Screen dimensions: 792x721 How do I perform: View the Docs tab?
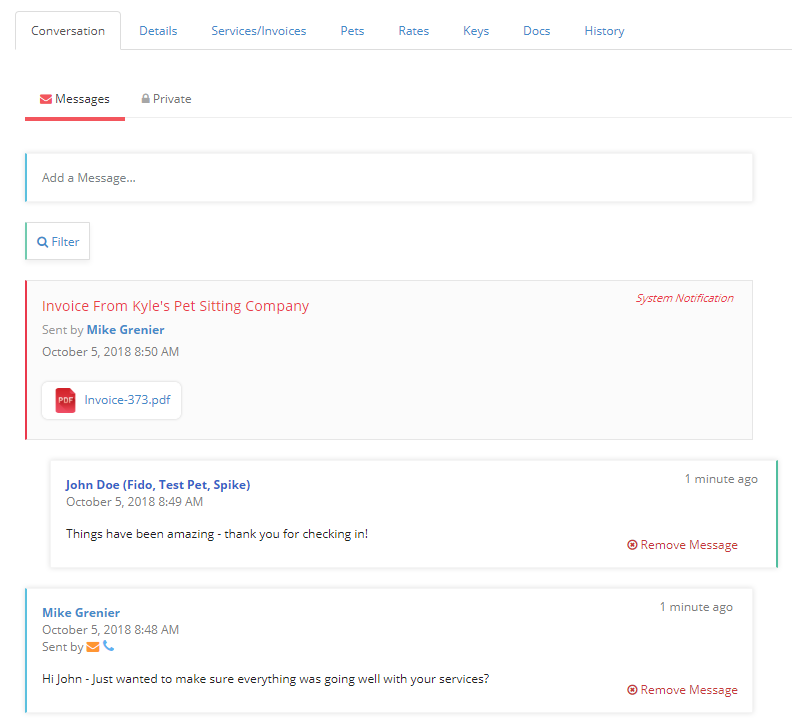pyautogui.click(x=536, y=31)
